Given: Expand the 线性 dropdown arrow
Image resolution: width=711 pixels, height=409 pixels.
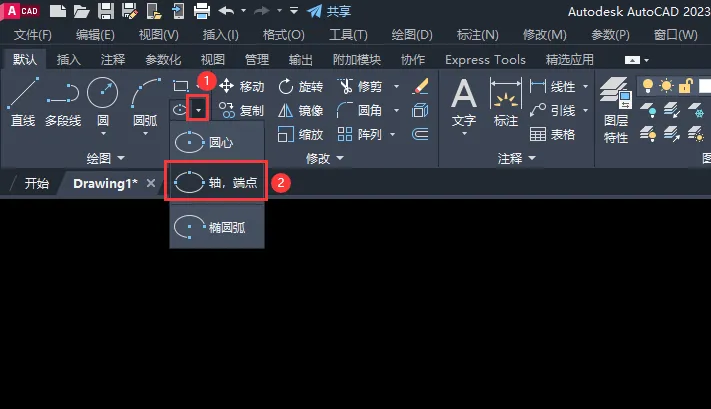Looking at the screenshot, I should (x=585, y=86).
